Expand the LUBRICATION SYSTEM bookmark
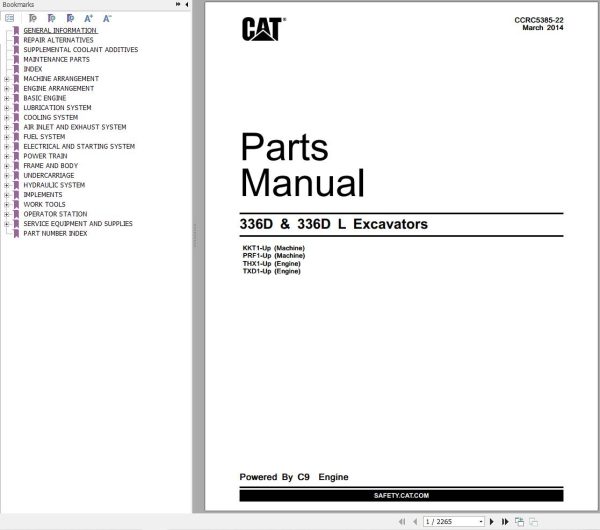The image size is (600, 530). click(7, 108)
